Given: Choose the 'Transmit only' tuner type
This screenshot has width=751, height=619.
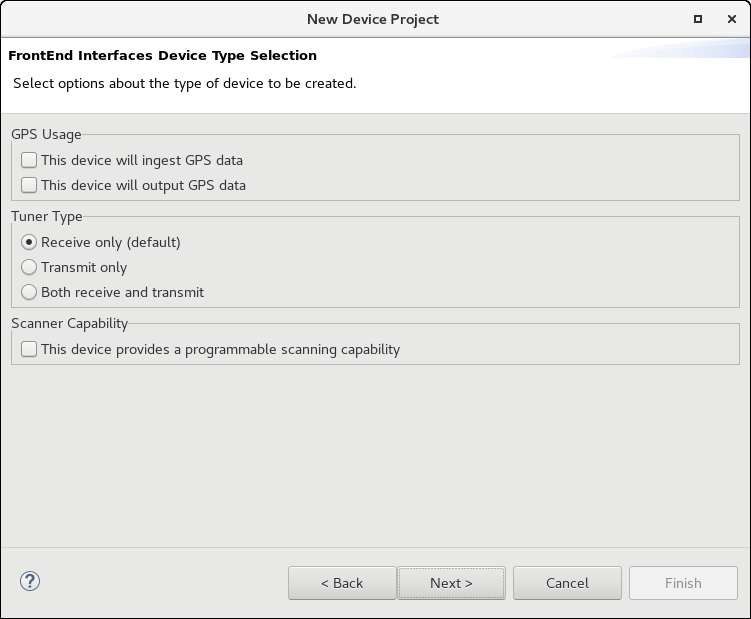Looking at the screenshot, I should [x=29, y=267].
